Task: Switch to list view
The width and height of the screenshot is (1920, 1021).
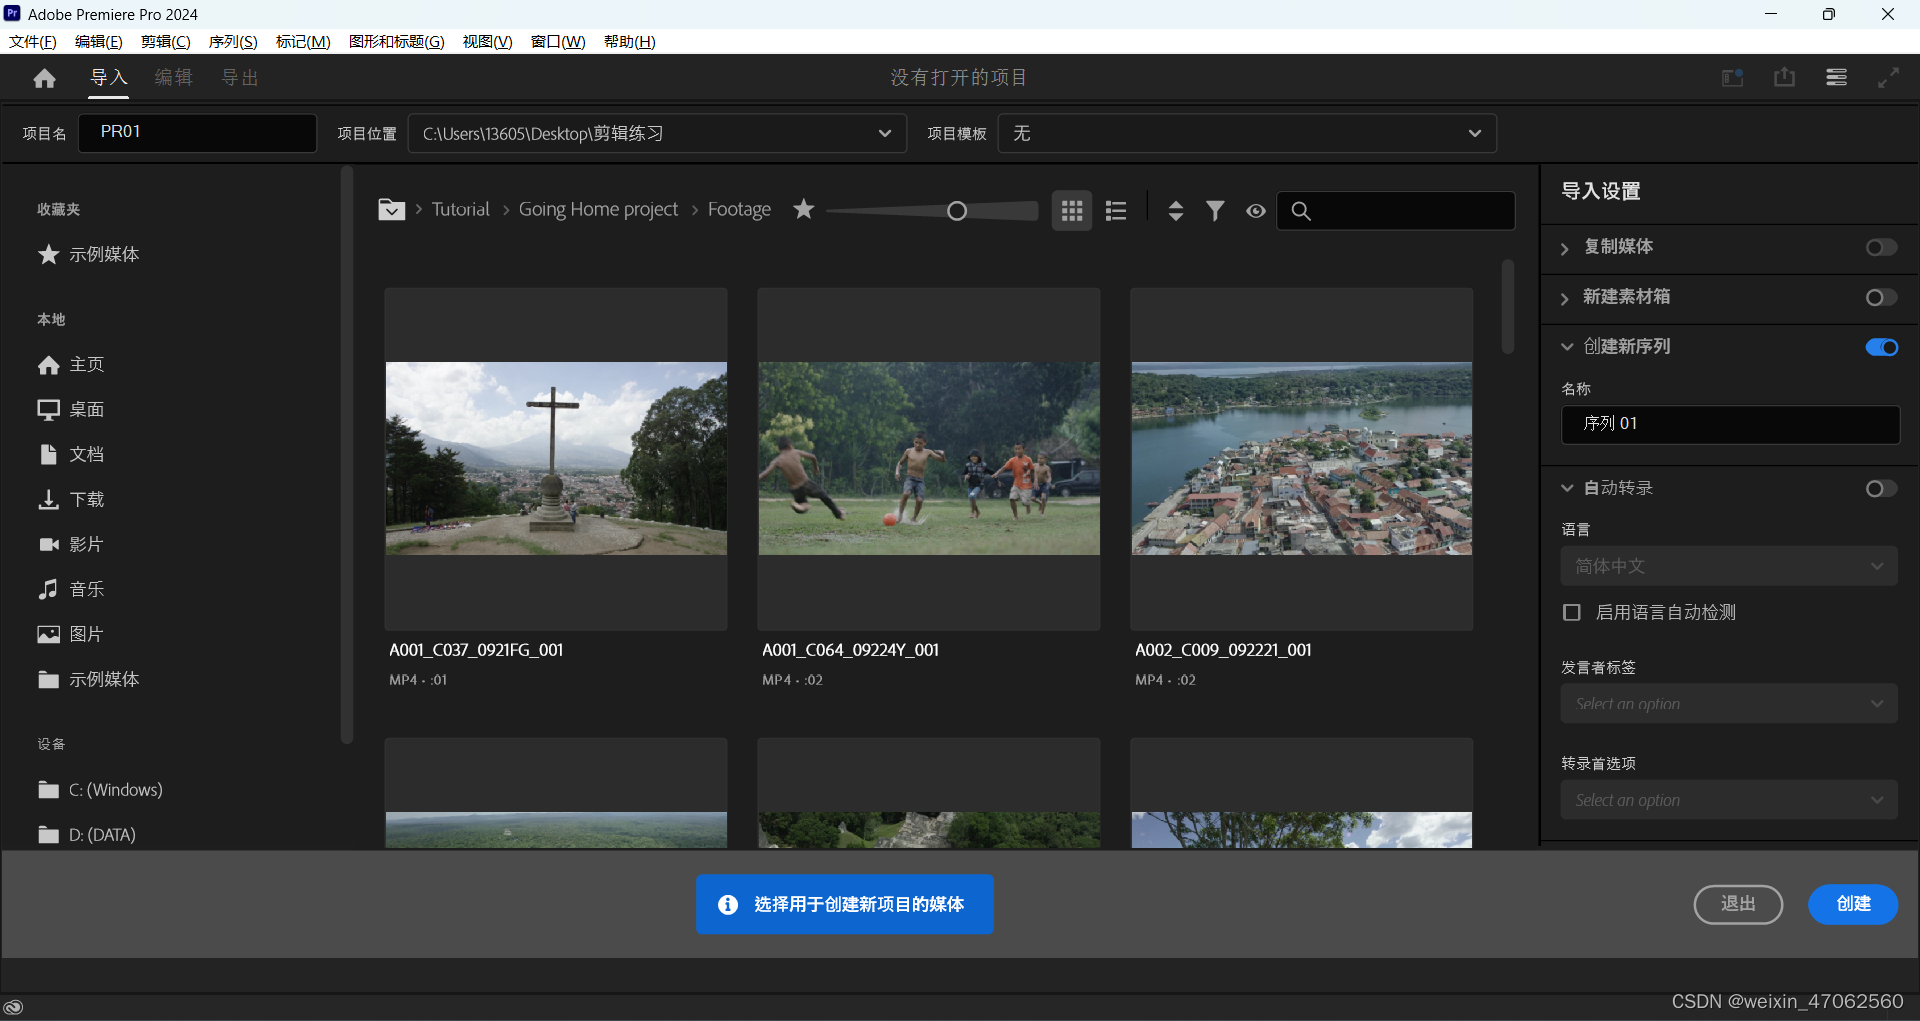Action: tap(1116, 210)
